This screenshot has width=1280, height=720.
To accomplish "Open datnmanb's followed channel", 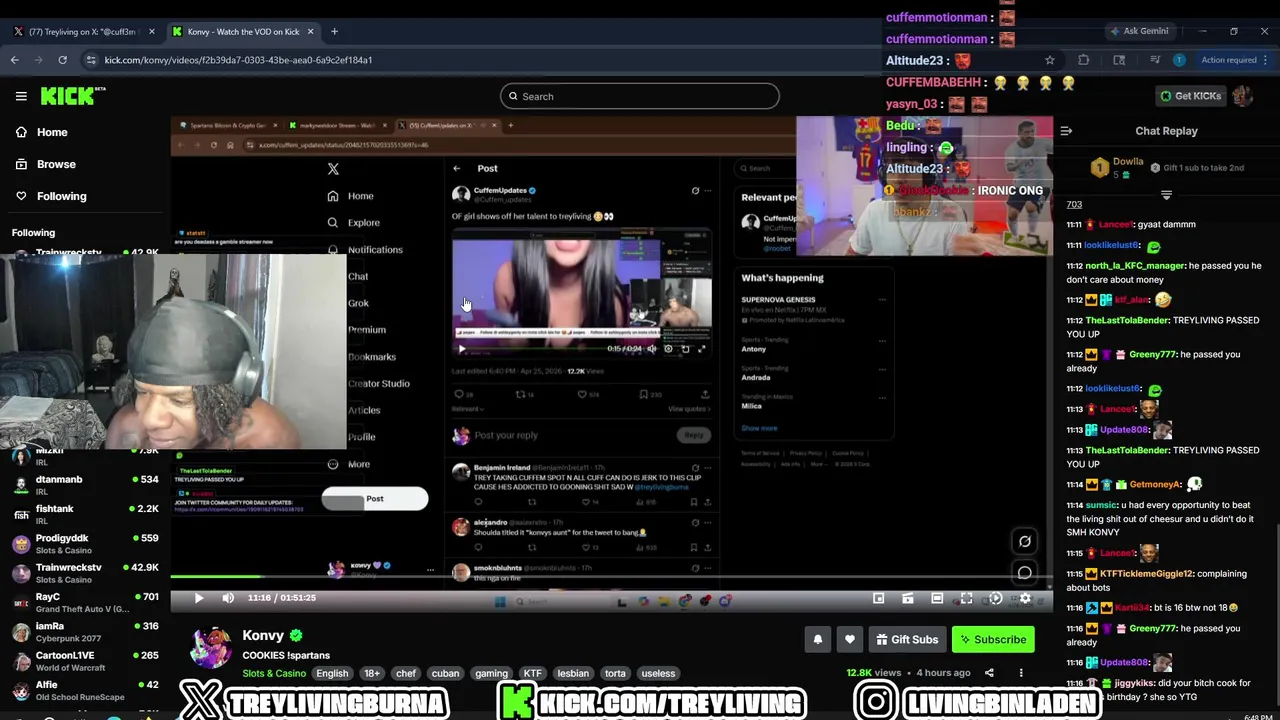I will point(85,485).
